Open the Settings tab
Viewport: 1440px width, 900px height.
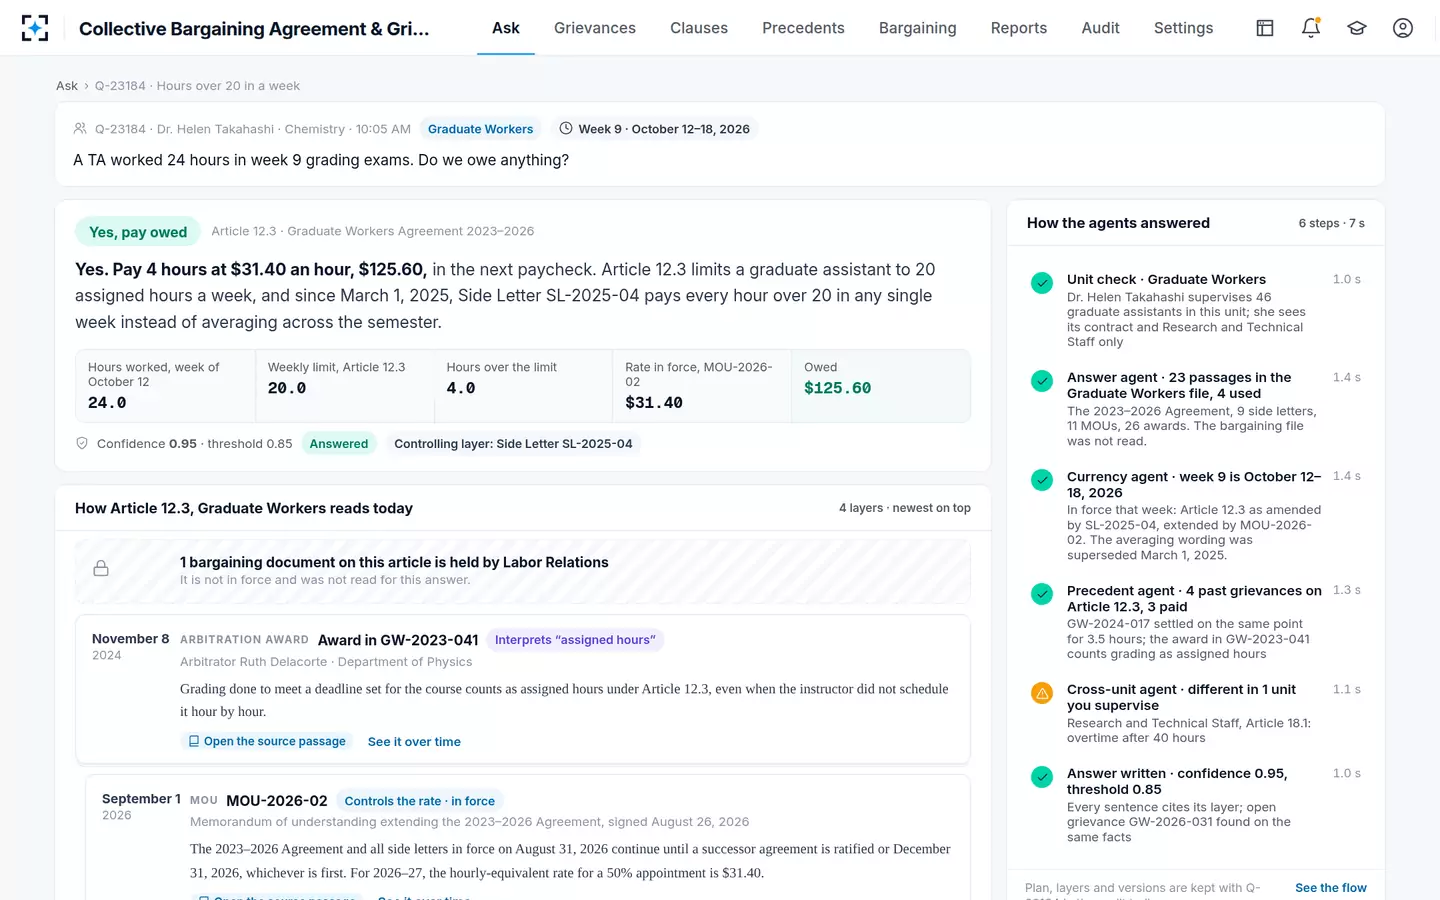[x=1183, y=28]
